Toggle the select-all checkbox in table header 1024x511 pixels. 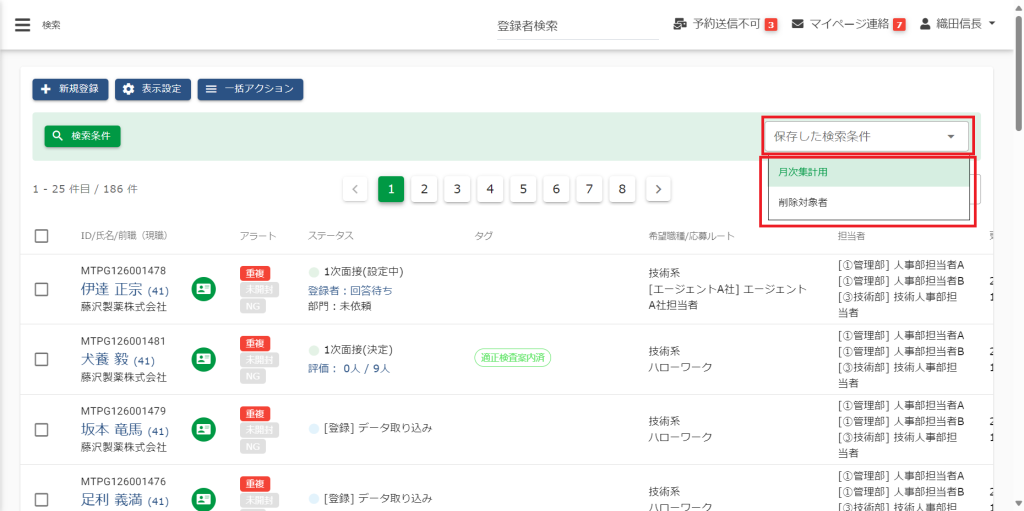(x=41, y=236)
